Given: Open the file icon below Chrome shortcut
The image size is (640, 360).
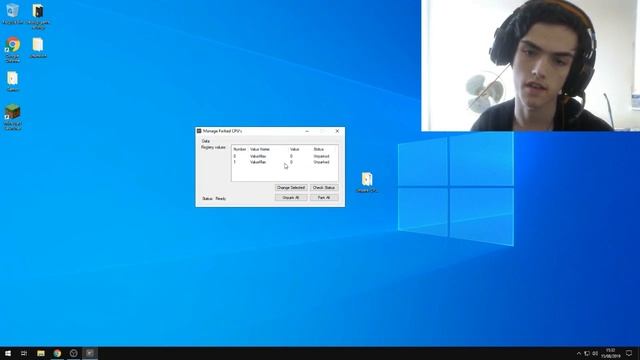Looking at the screenshot, I should [x=13, y=81].
